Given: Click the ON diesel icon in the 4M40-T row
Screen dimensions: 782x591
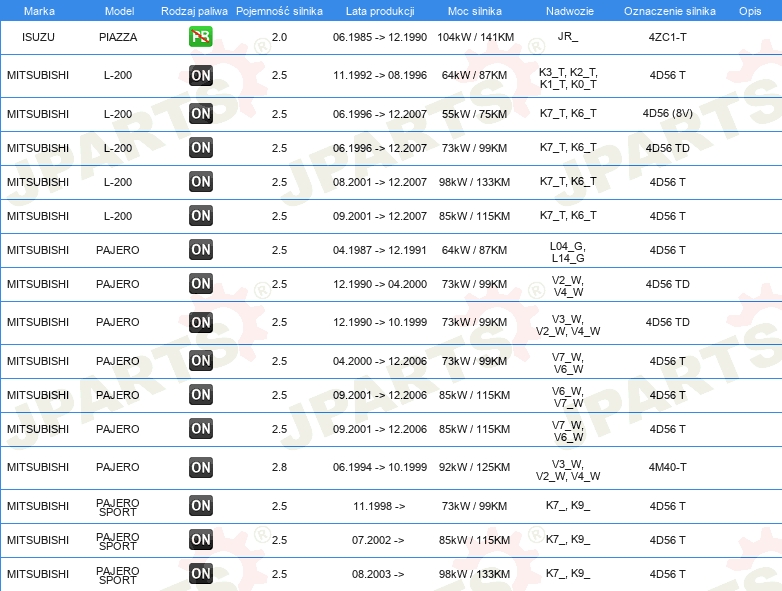Looking at the screenshot, I should click(201, 468).
